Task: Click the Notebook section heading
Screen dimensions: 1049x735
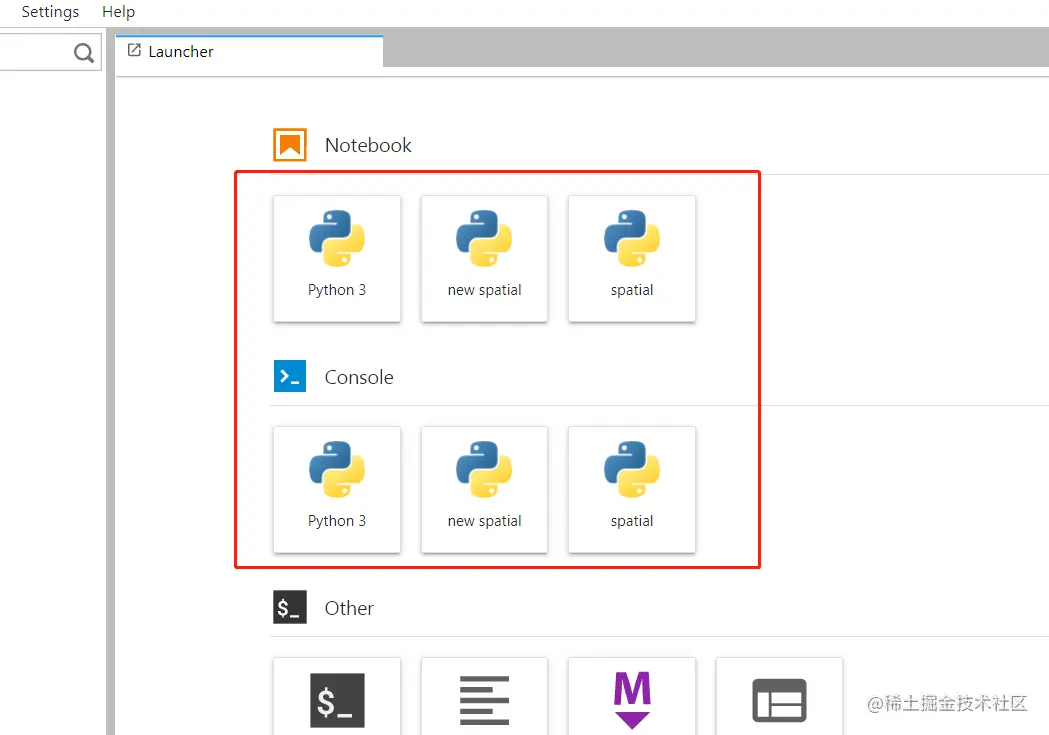Action: (x=368, y=145)
